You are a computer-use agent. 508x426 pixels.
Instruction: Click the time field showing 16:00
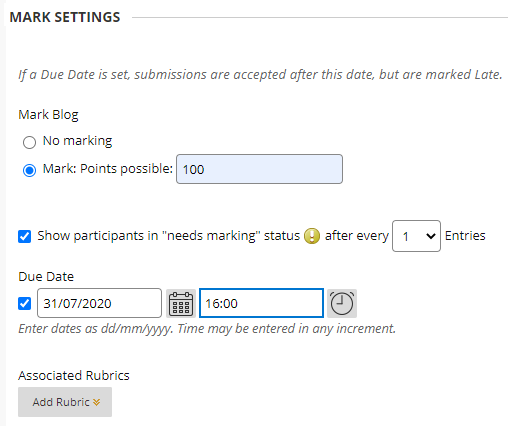pyautogui.click(x=261, y=303)
